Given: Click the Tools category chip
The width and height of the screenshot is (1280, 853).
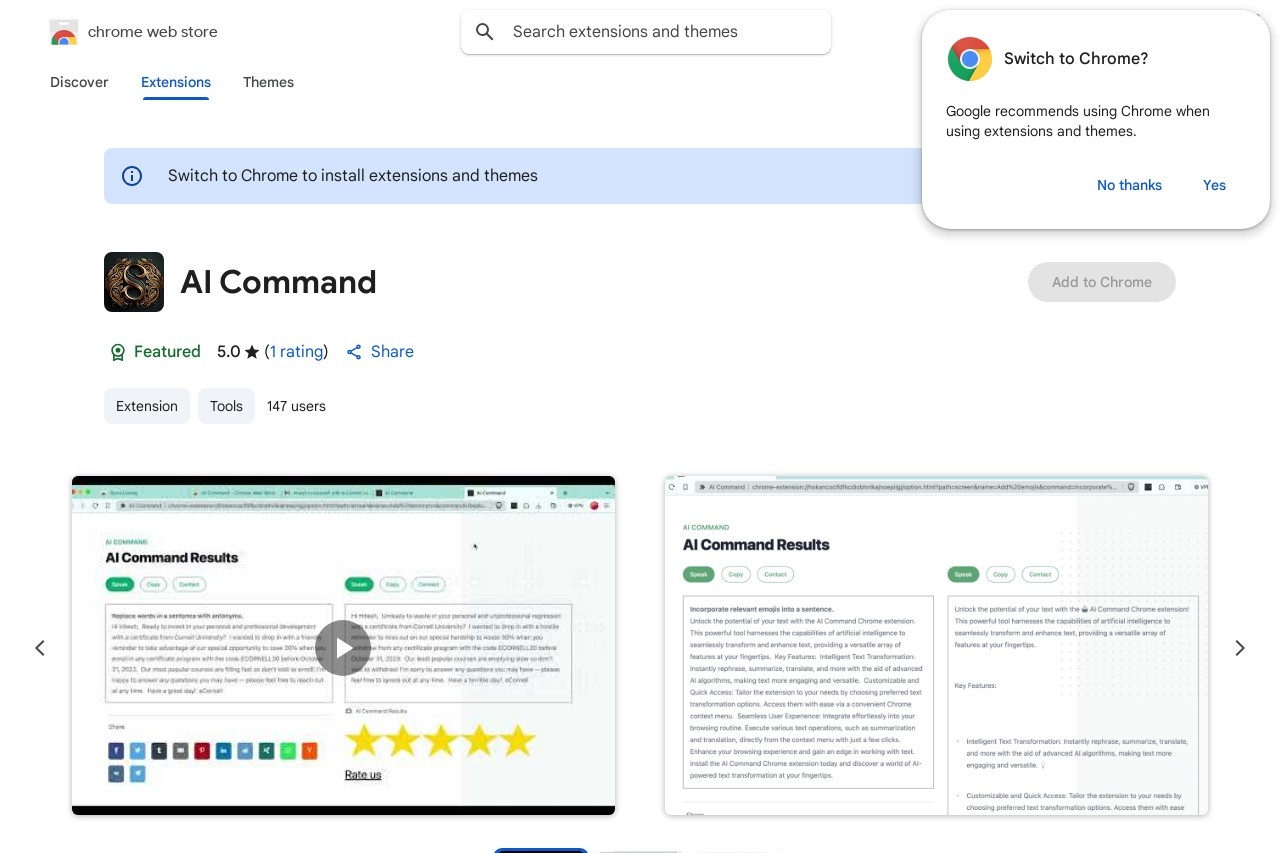Looking at the screenshot, I should click(x=226, y=406).
